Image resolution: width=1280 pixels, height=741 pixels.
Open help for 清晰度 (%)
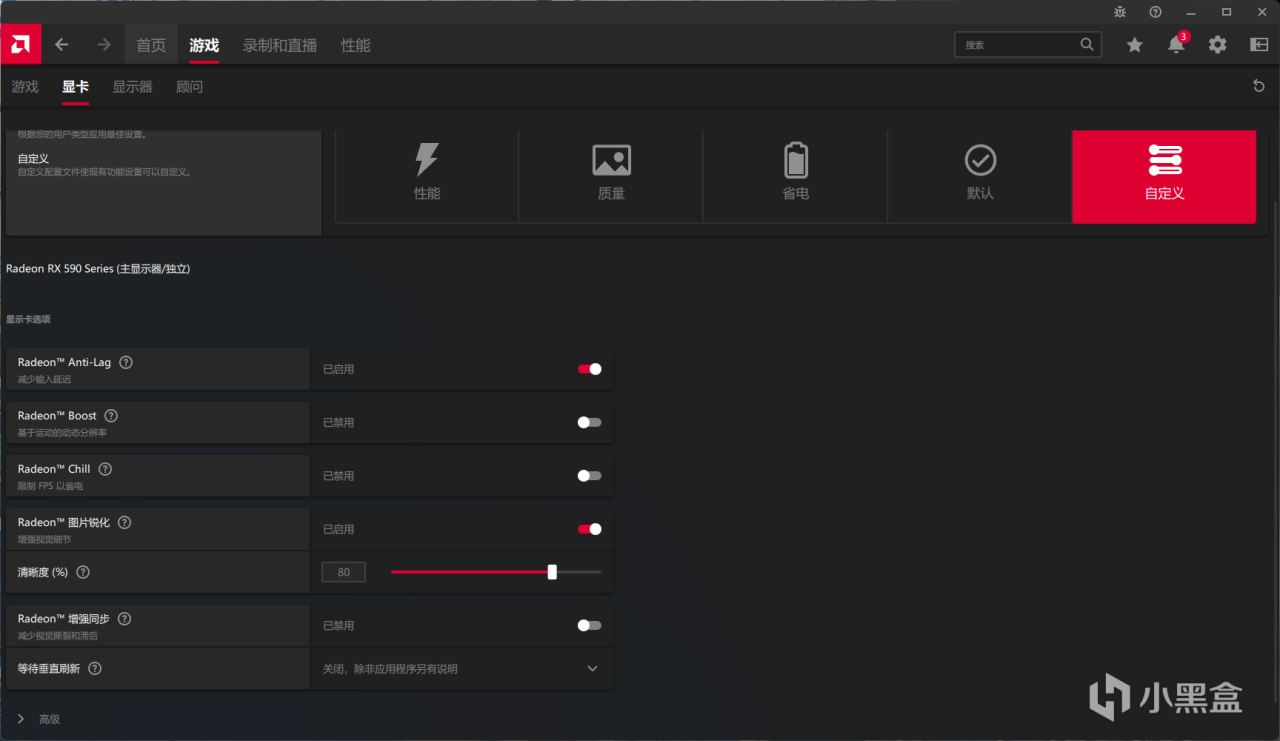coord(83,572)
